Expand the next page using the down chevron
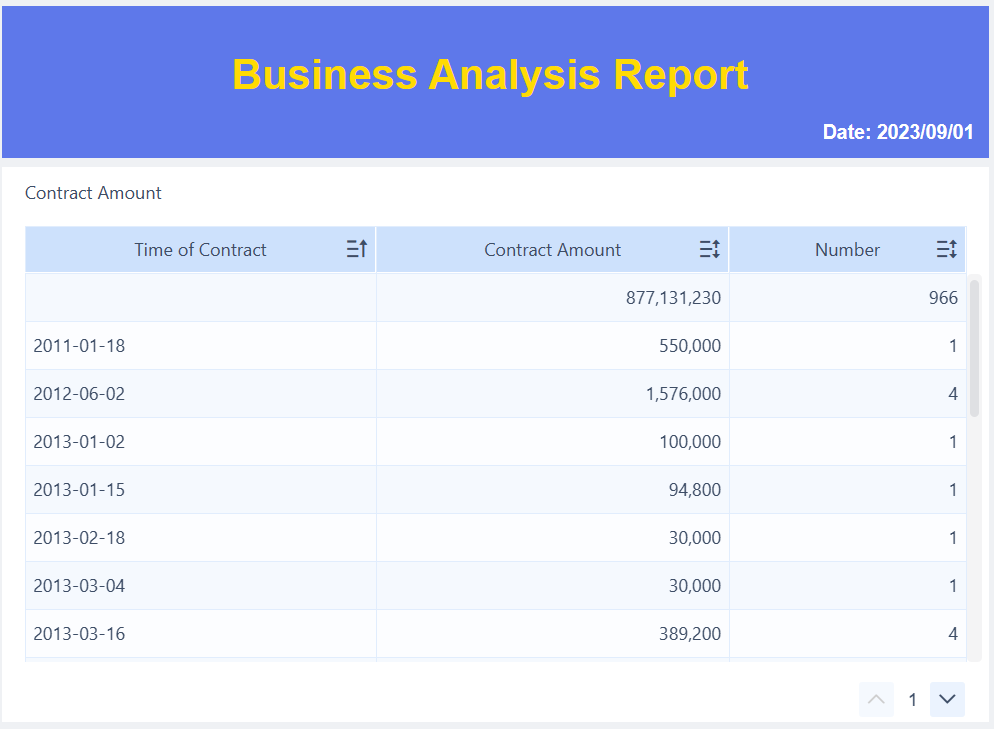Image resolution: width=994 pixels, height=729 pixels. click(x=946, y=699)
